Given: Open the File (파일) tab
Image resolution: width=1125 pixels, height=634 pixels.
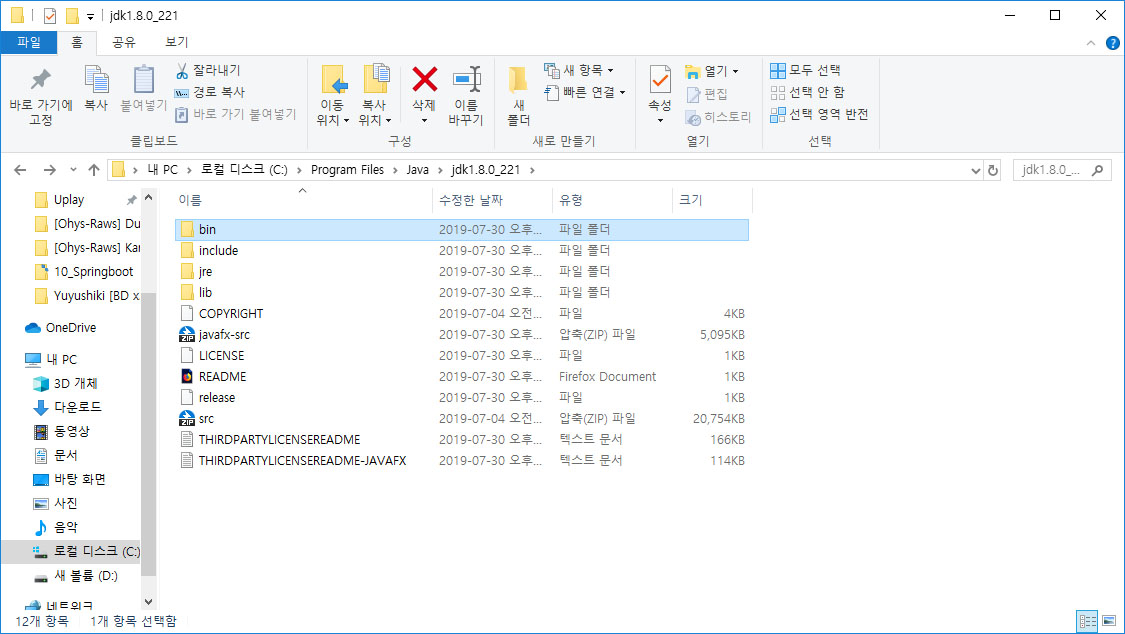Looking at the screenshot, I should coord(29,42).
